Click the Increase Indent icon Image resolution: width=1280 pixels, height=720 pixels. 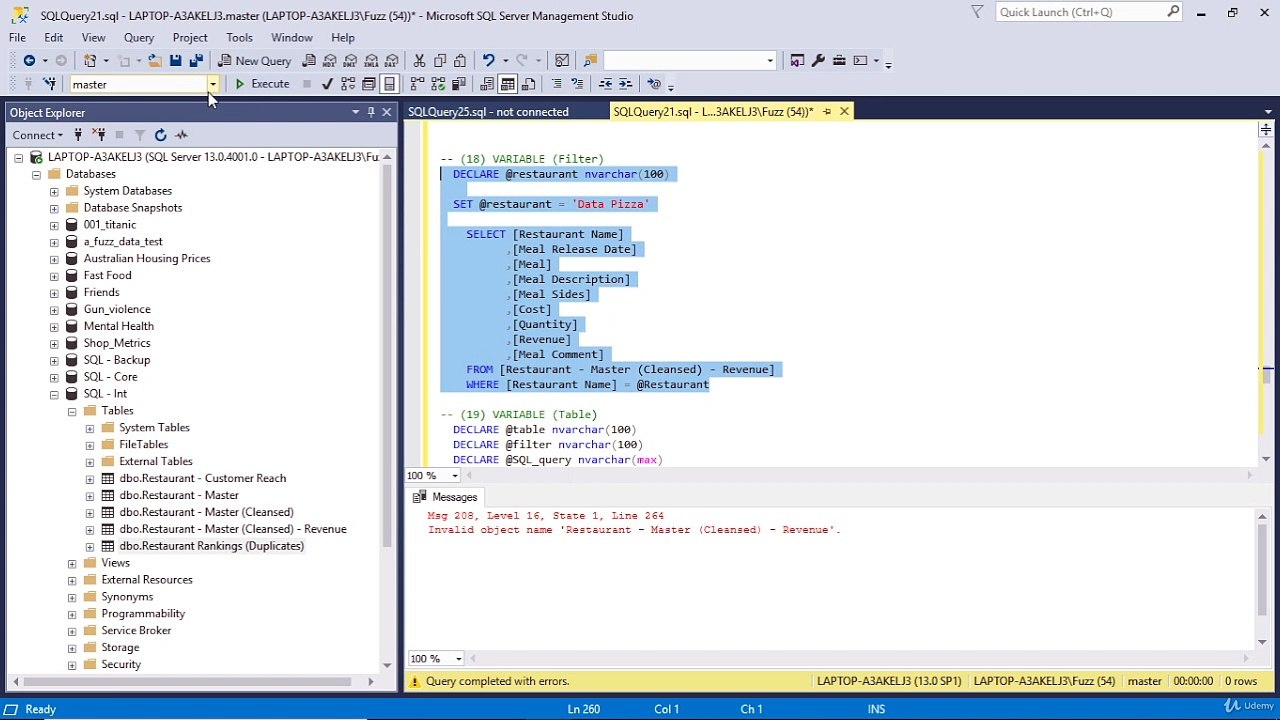(626, 84)
